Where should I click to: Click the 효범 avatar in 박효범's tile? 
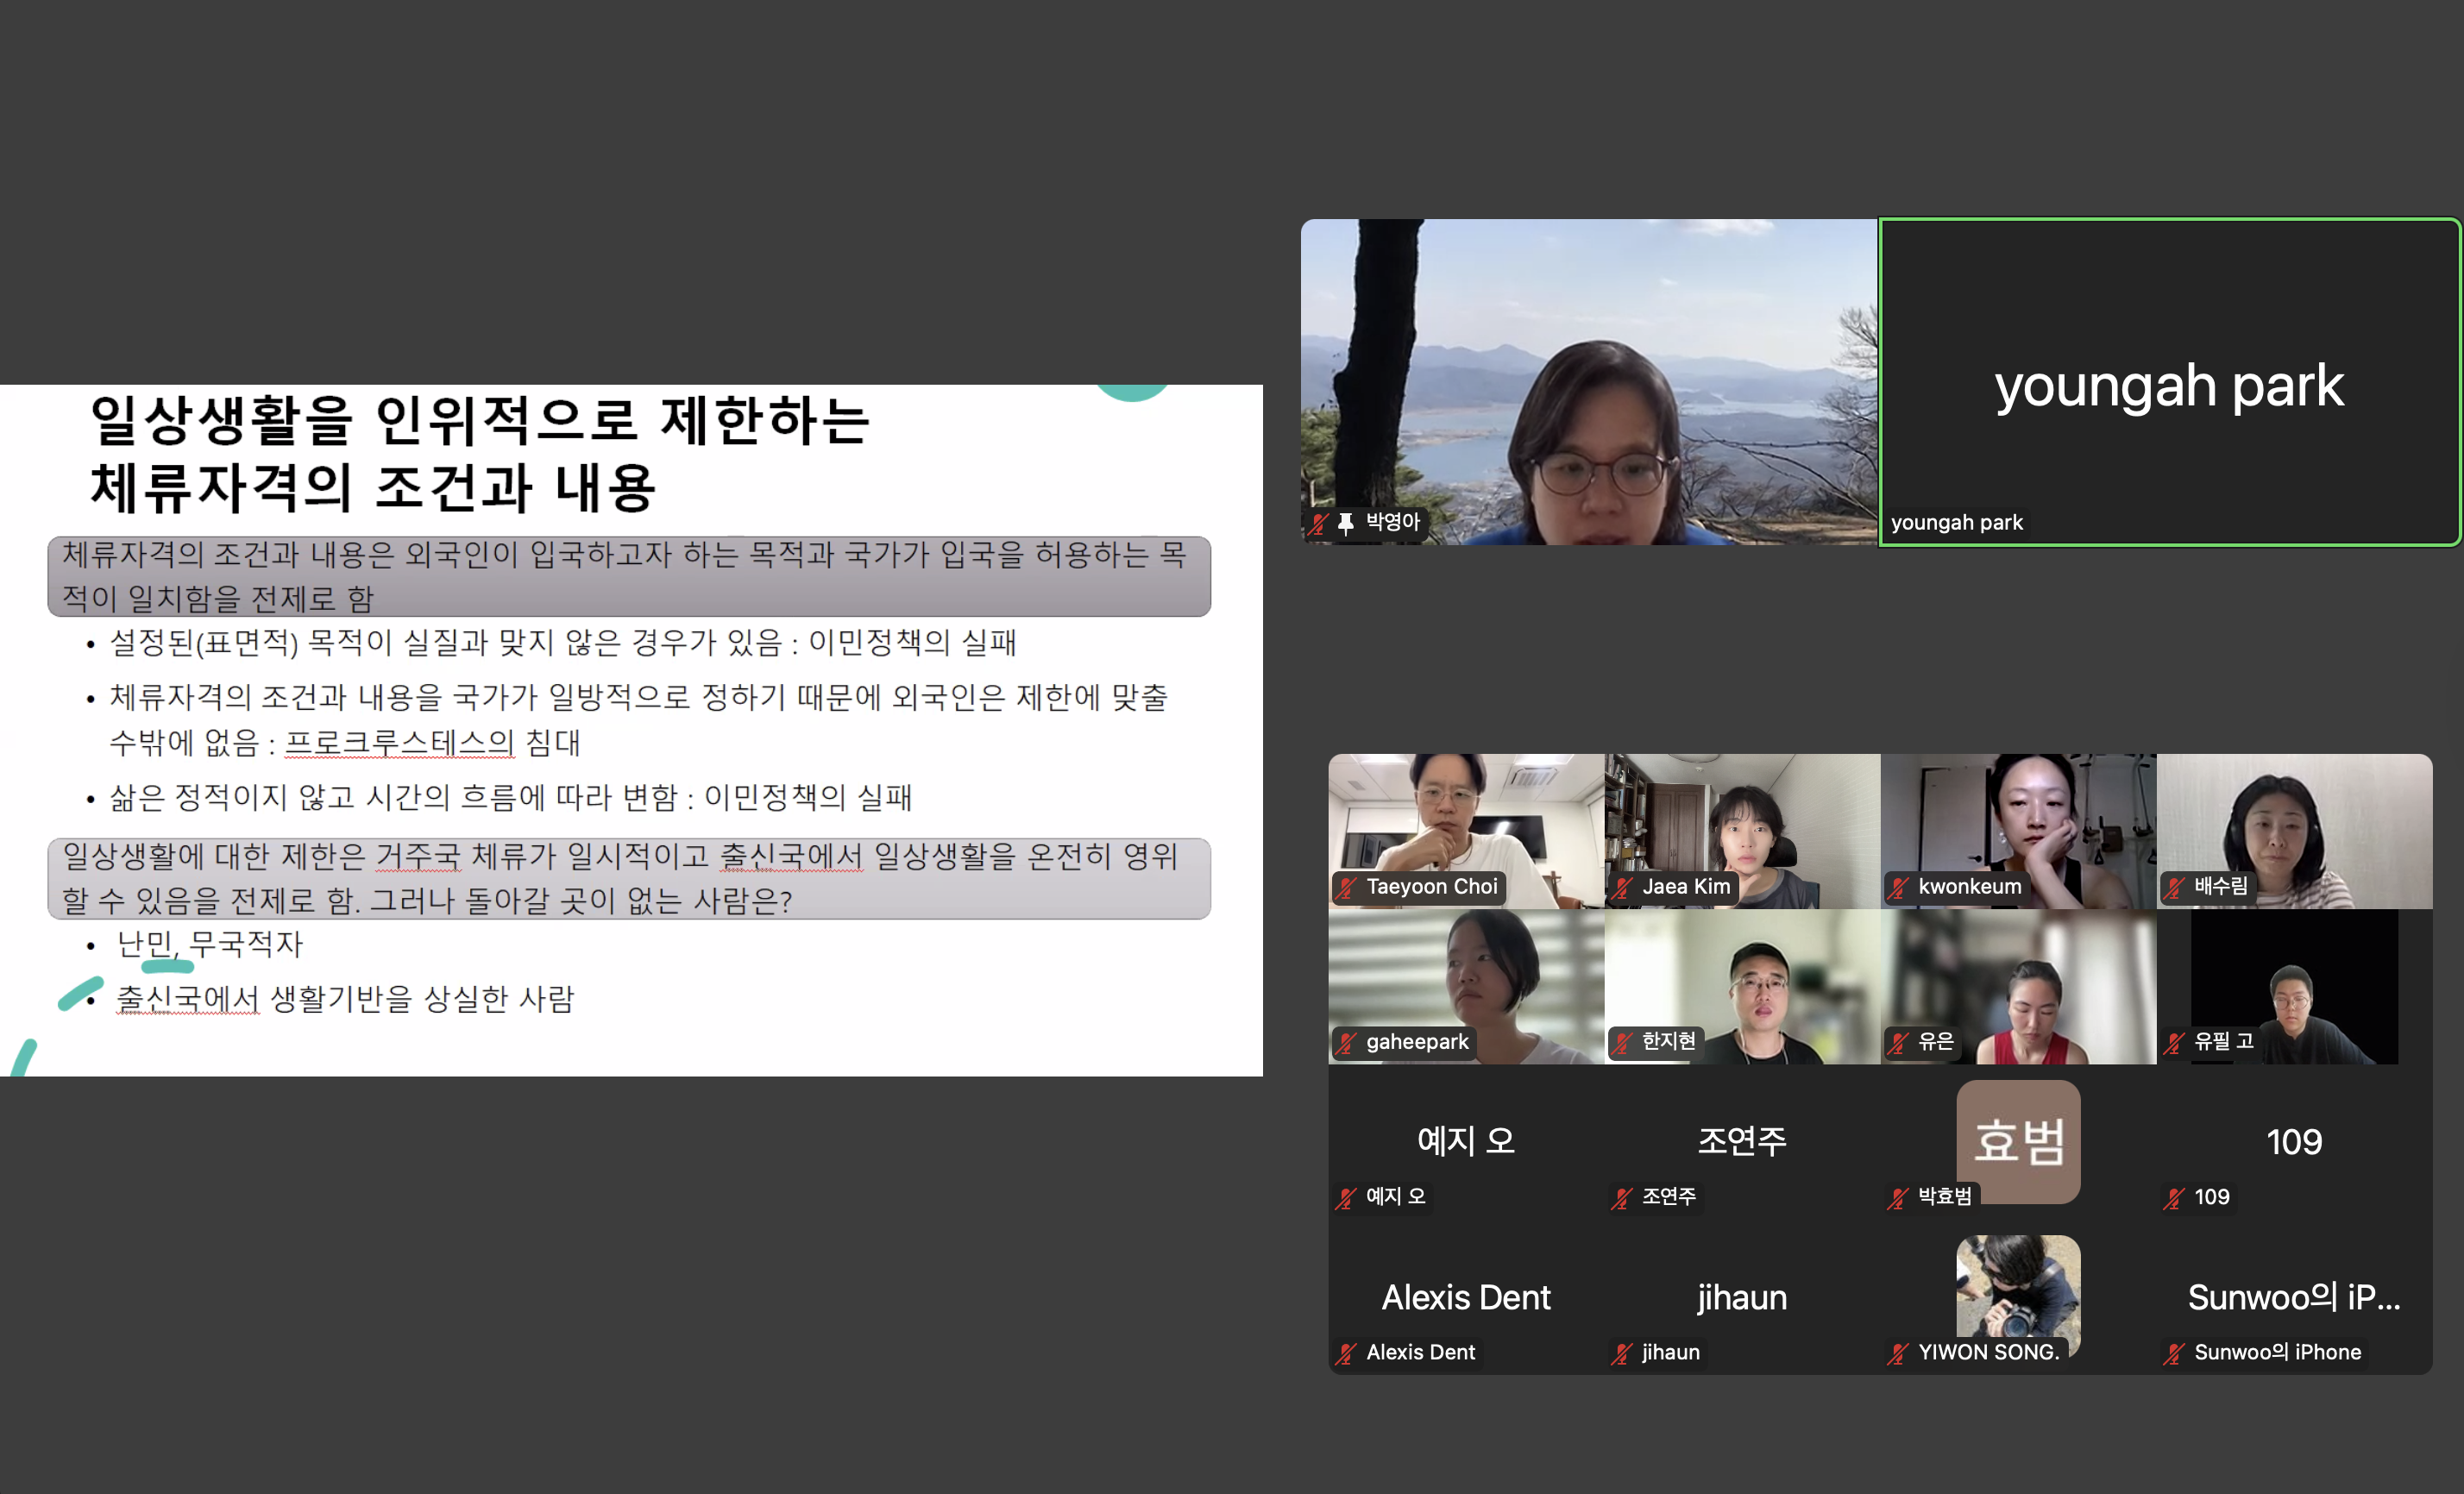(2018, 1141)
